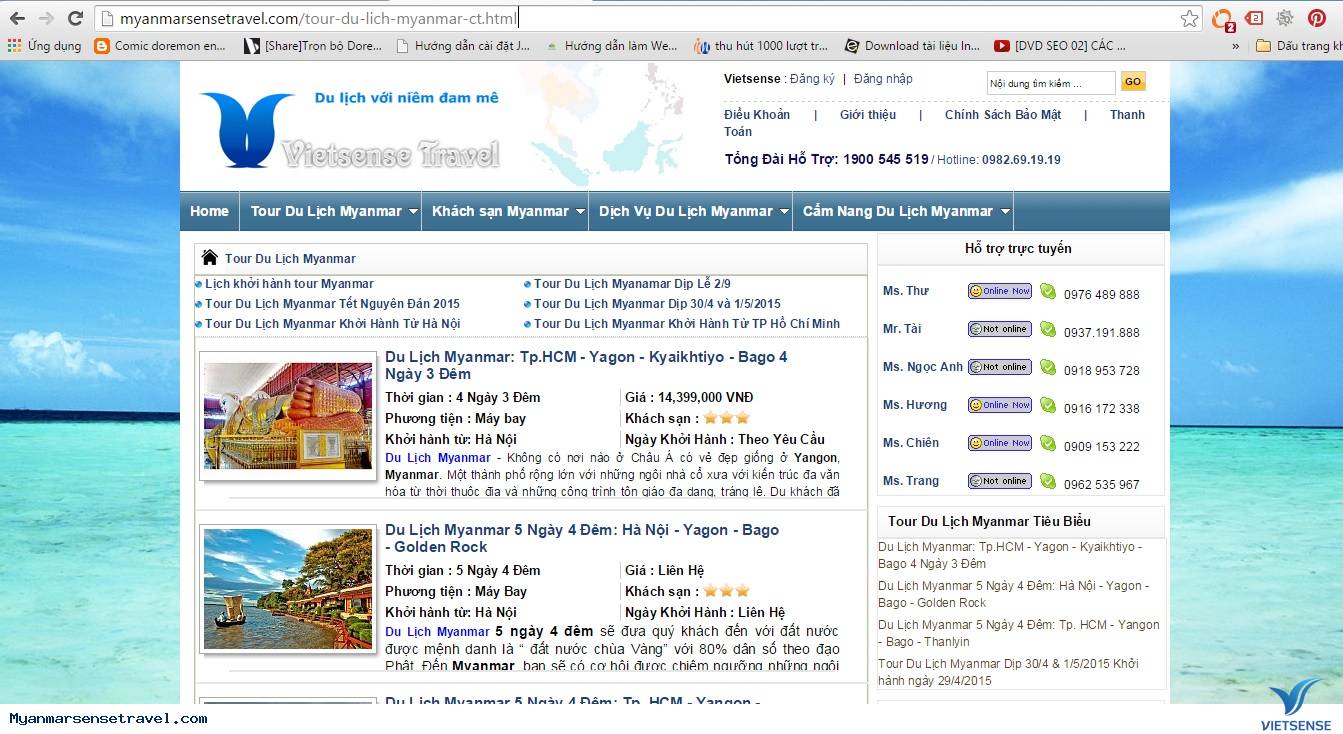Click the Đăng ký link

tap(813, 78)
